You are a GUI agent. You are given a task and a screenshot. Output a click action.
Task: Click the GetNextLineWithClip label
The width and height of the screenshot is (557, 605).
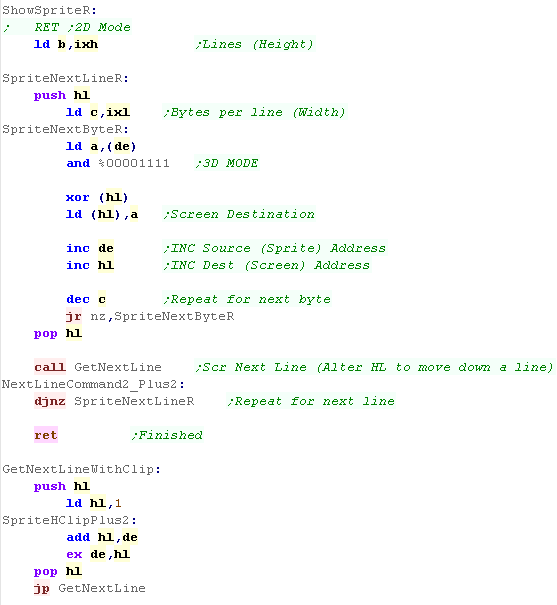pyautogui.click(x=81, y=469)
